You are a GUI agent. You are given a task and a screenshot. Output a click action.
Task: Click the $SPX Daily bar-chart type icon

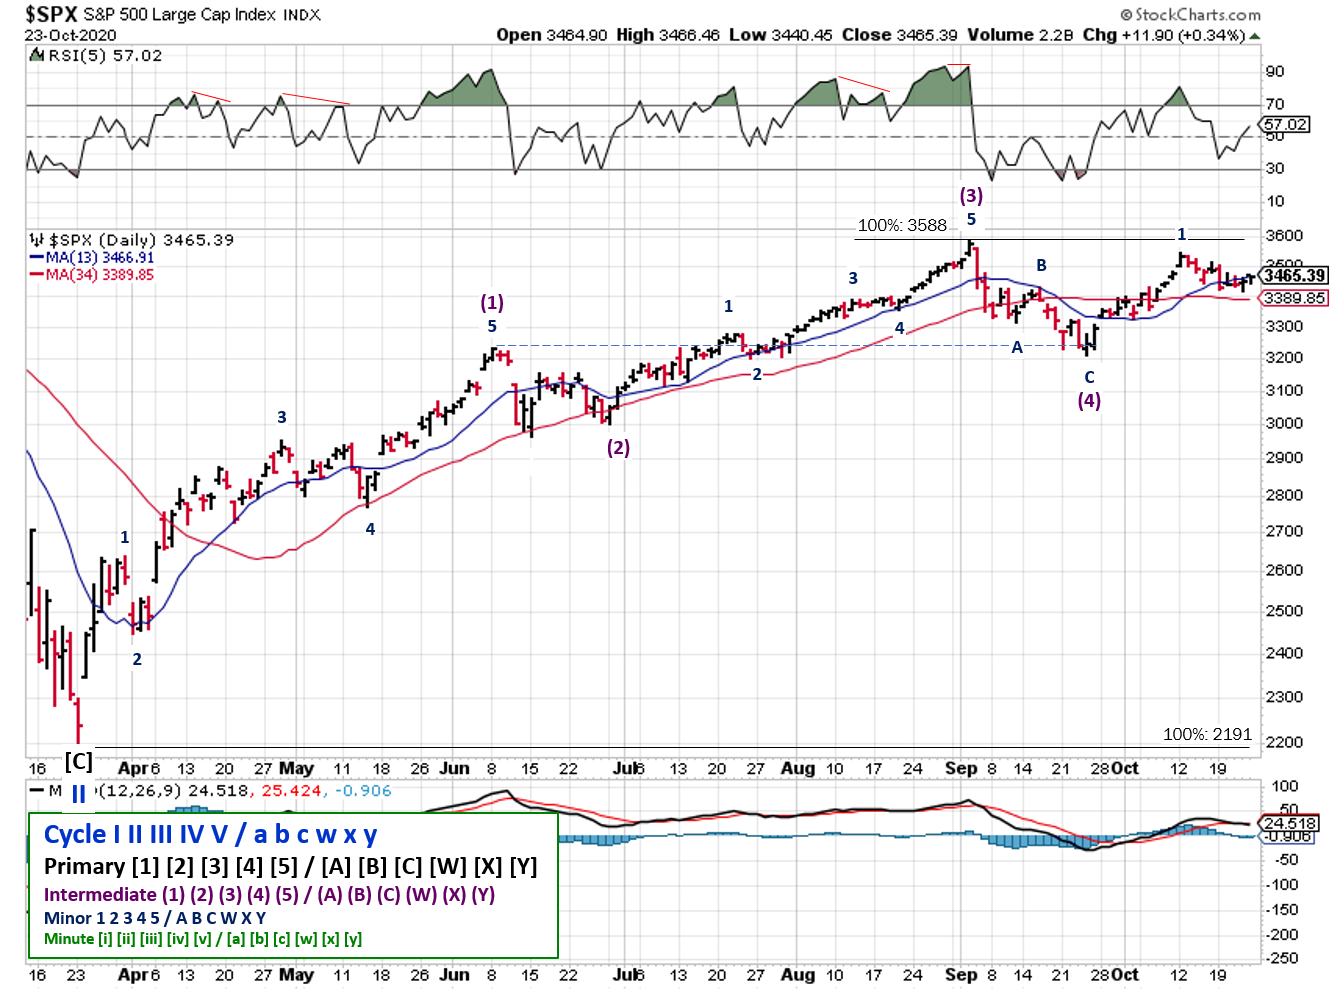tap(37, 240)
